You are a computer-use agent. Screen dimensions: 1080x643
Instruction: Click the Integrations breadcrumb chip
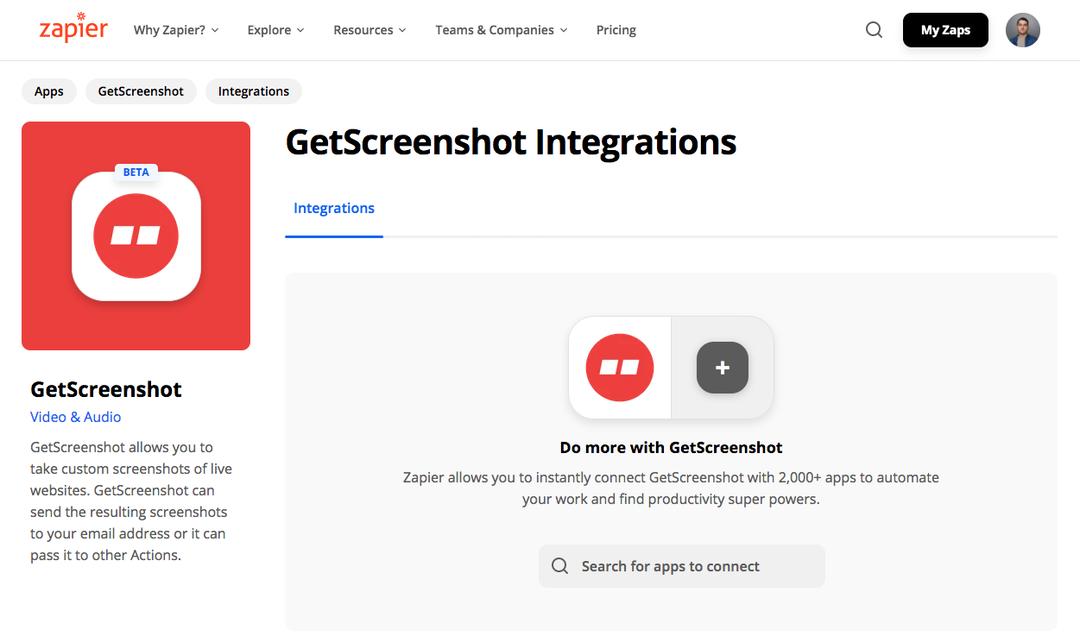point(253,91)
